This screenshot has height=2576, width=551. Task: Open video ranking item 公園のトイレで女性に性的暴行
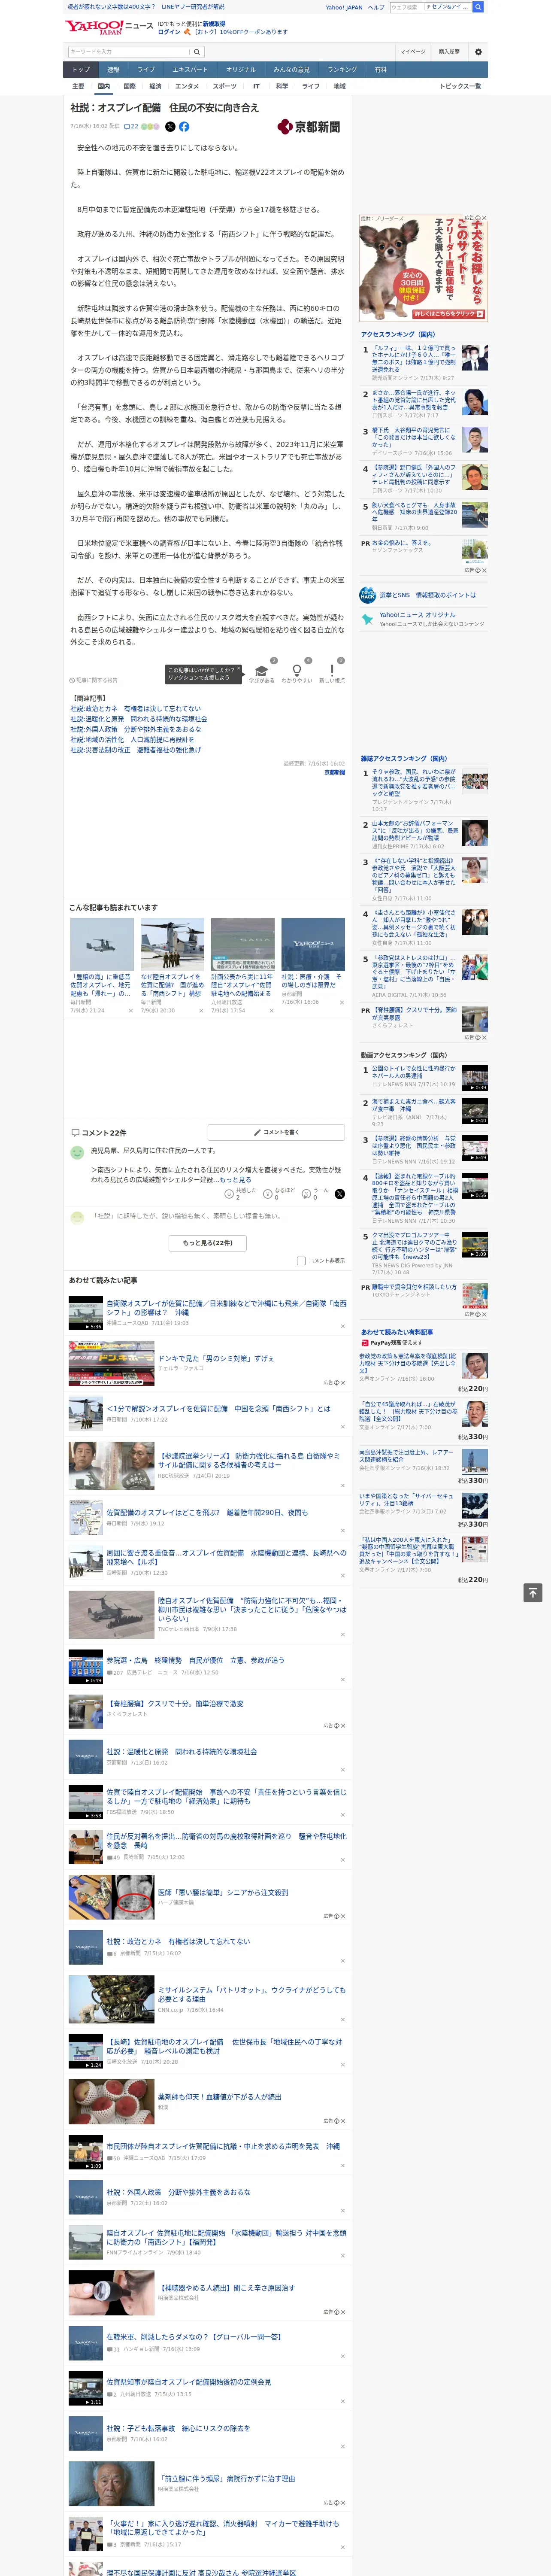click(x=424, y=1077)
